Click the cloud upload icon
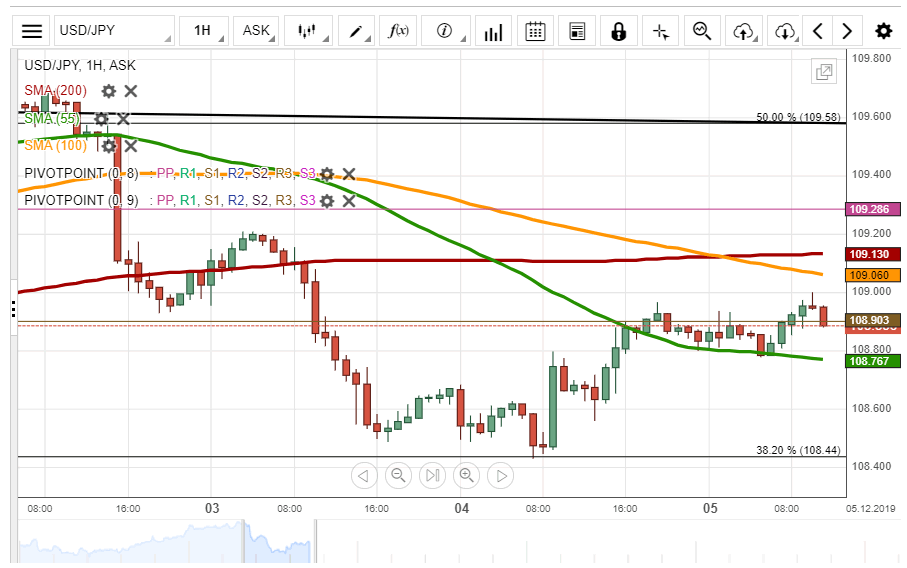 744,31
